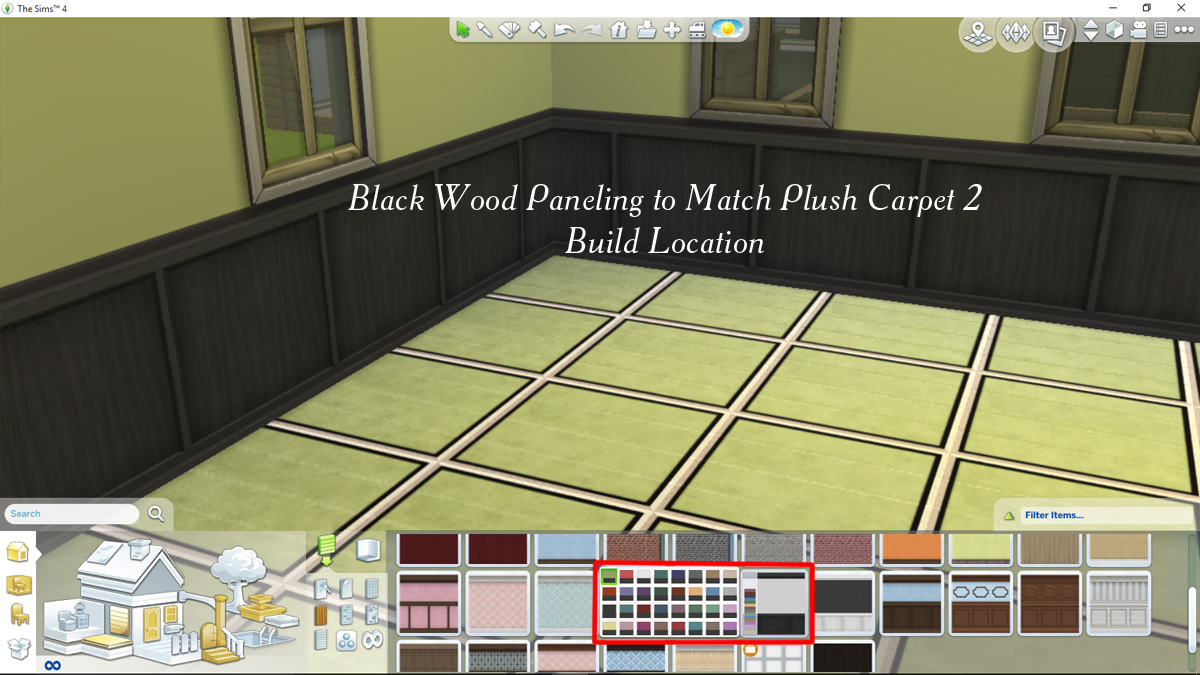Click the Filter Items label
The image size is (1200, 675).
(1054, 516)
